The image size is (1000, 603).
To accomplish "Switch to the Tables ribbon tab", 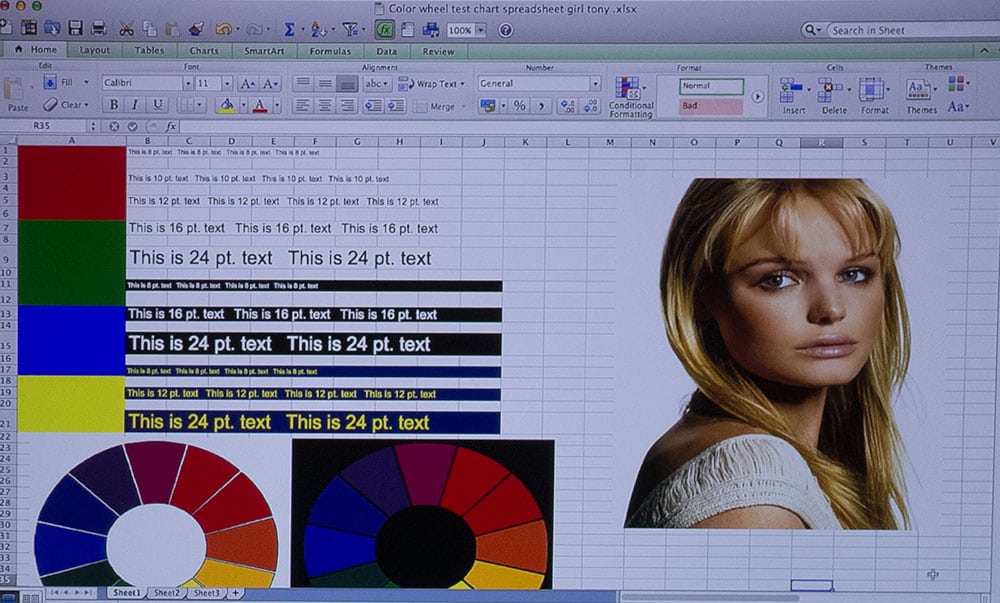I will (149, 50).
